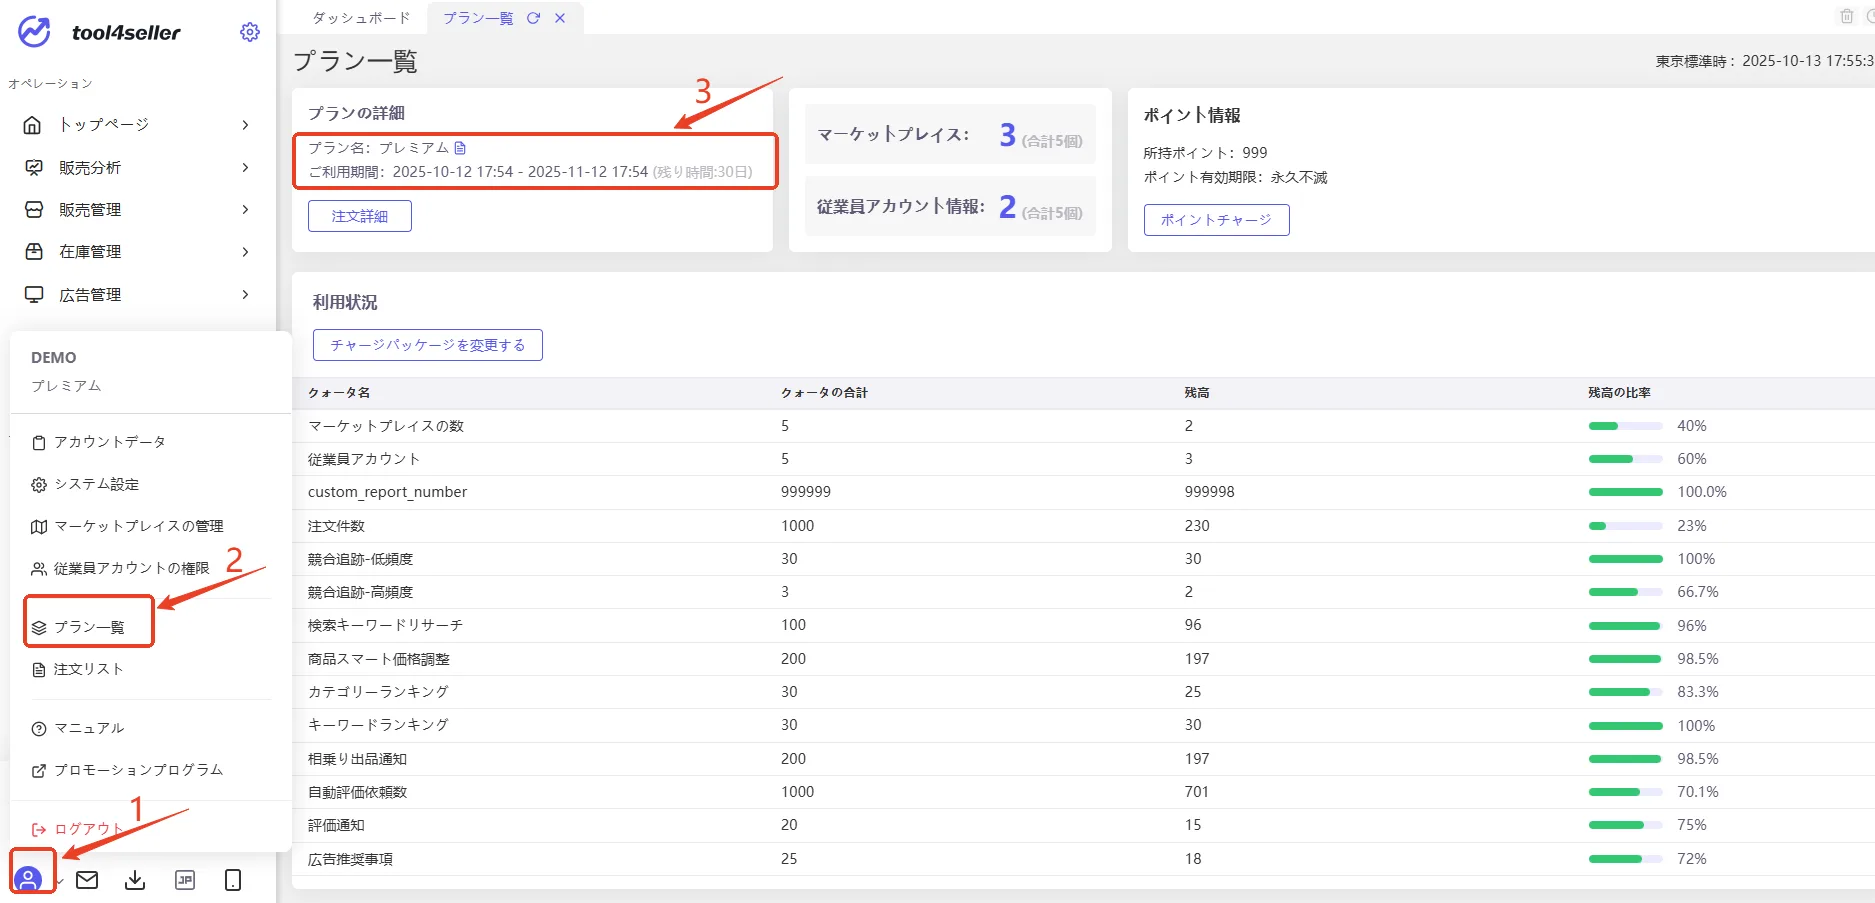Click the クォータの合計 column header
This screenshot has height=903, width=1875.
coord(824,393)
